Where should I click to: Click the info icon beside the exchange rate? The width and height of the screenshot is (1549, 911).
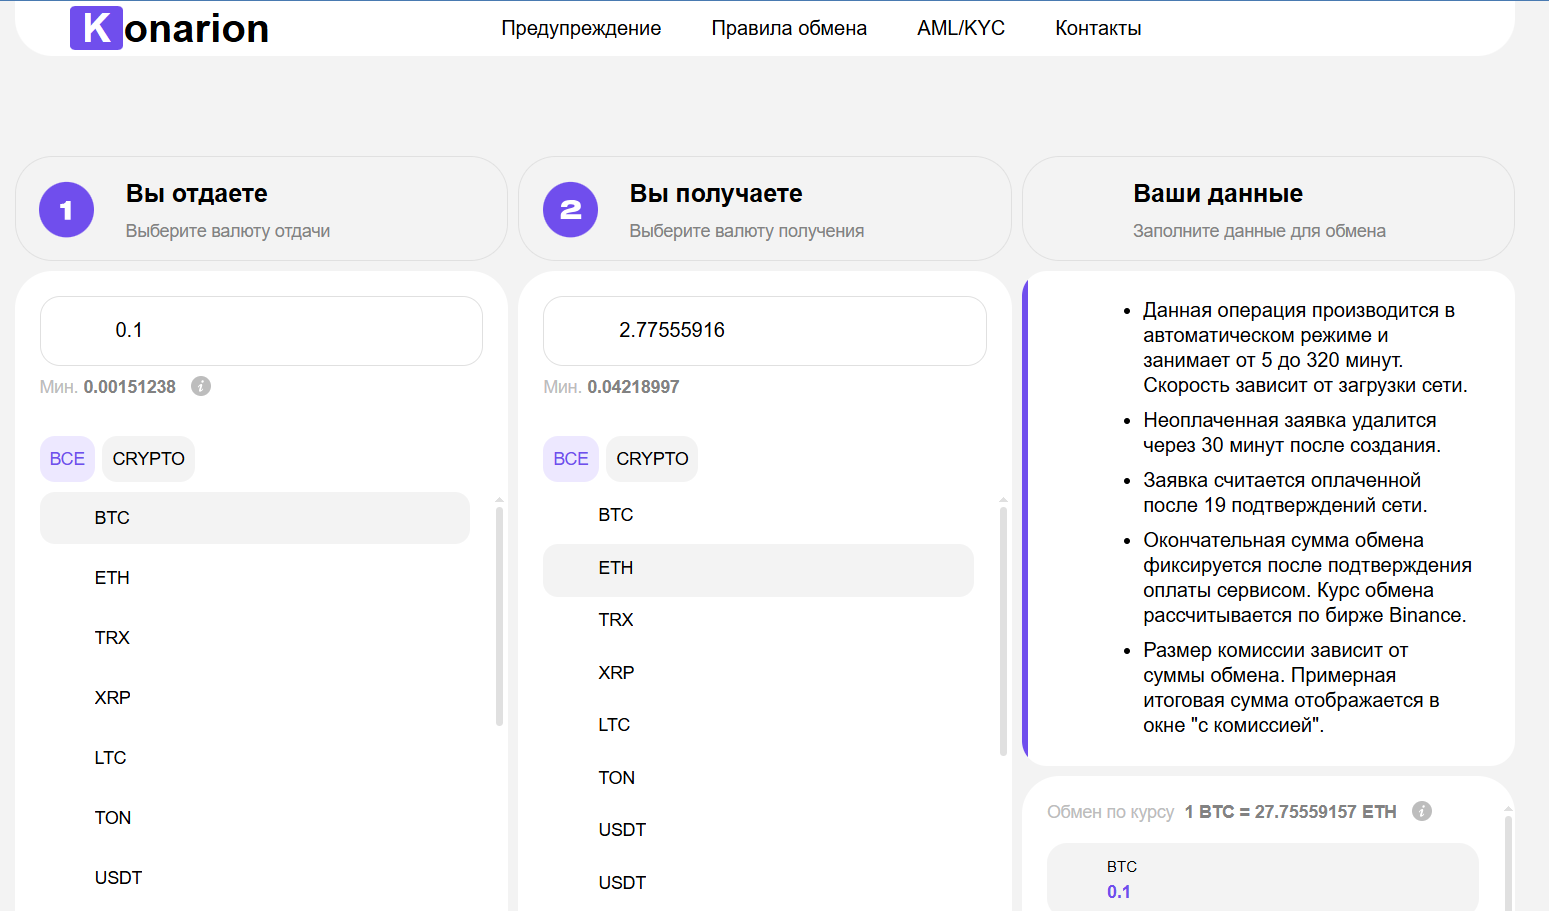pyautogui.click(x=1422, y=811)
